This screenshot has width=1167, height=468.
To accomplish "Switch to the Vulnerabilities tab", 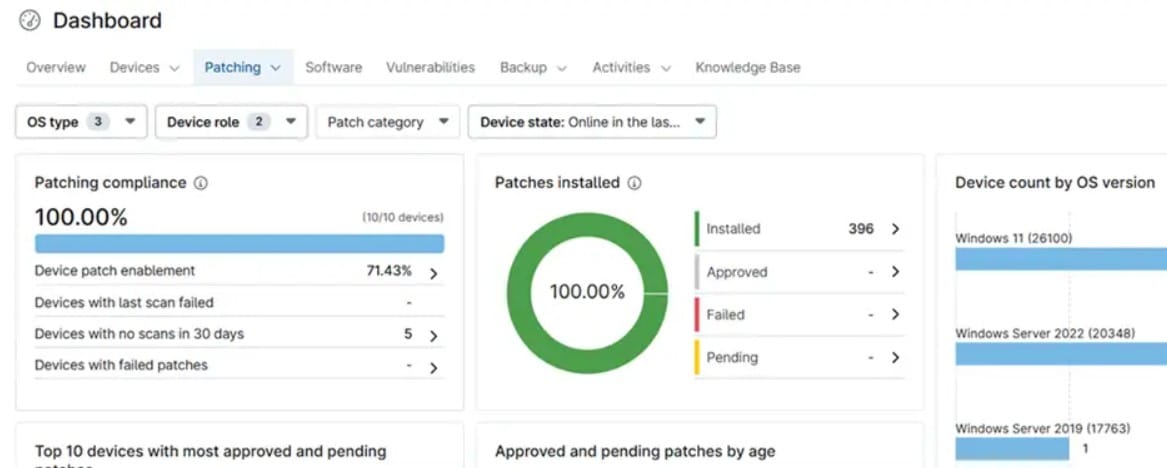I will [x=430, y=67].
